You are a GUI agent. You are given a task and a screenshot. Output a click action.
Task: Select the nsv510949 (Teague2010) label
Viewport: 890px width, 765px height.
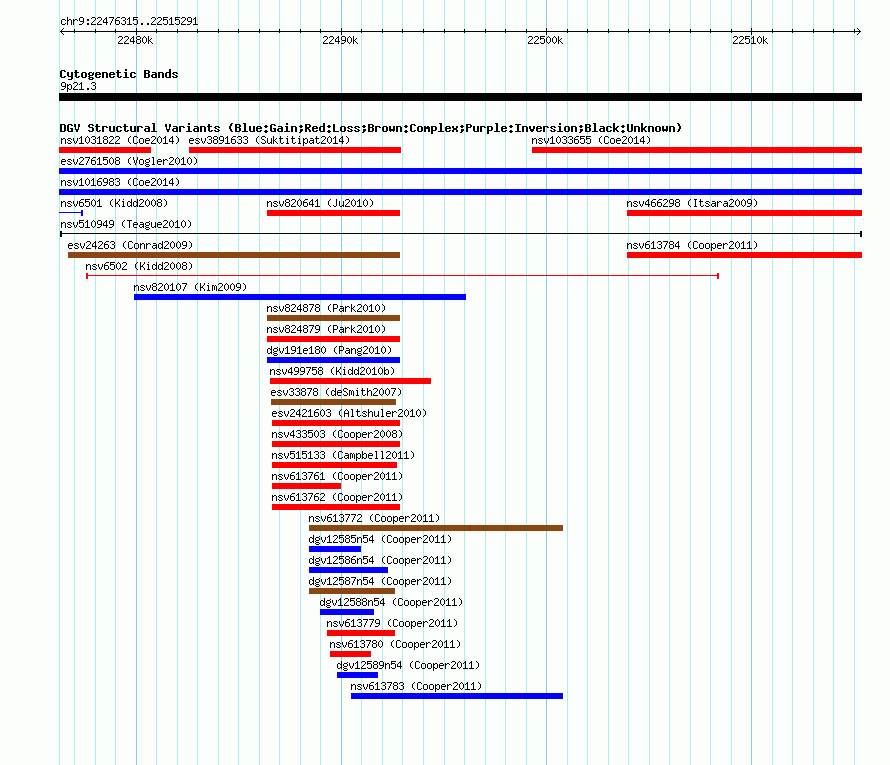(x=126, y=224)
